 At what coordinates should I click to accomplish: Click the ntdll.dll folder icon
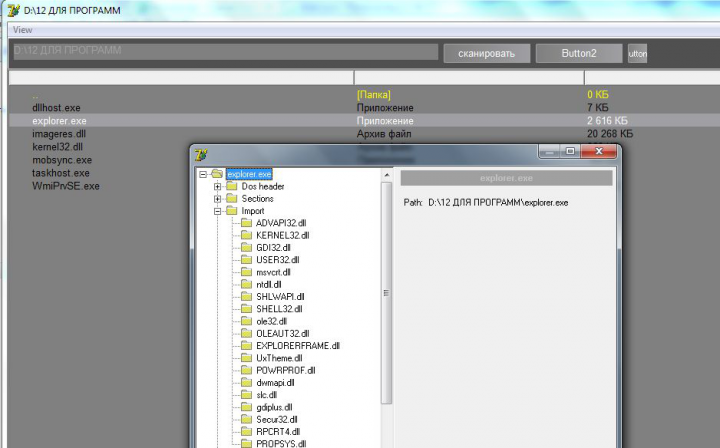247,285
